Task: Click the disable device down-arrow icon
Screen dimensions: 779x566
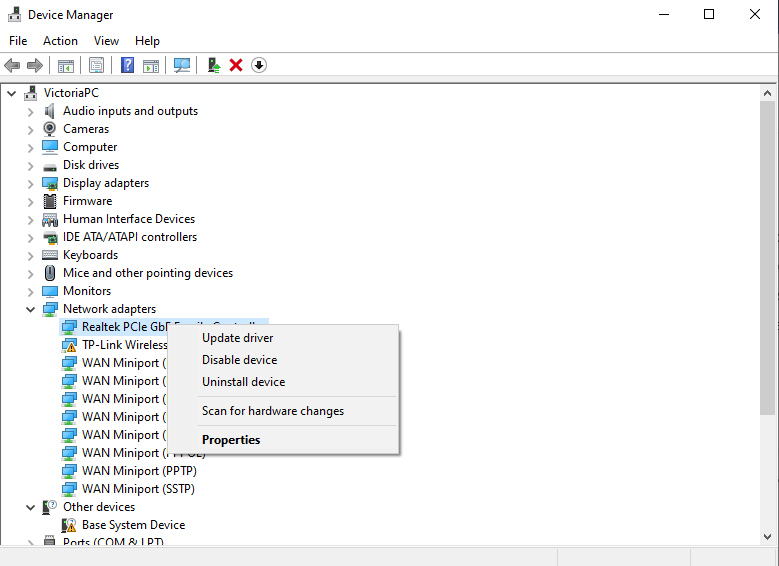Action: pos(259,65)
